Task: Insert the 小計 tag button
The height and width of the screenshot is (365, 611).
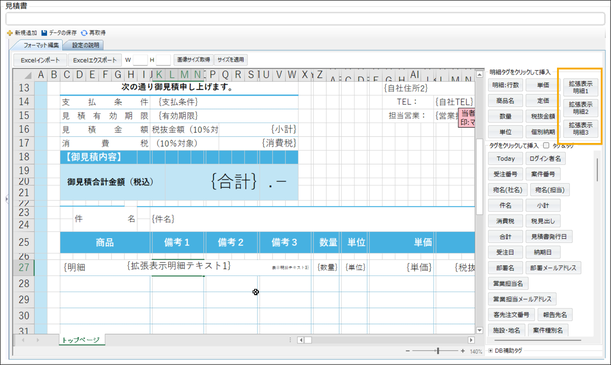Action: point(543,205)
